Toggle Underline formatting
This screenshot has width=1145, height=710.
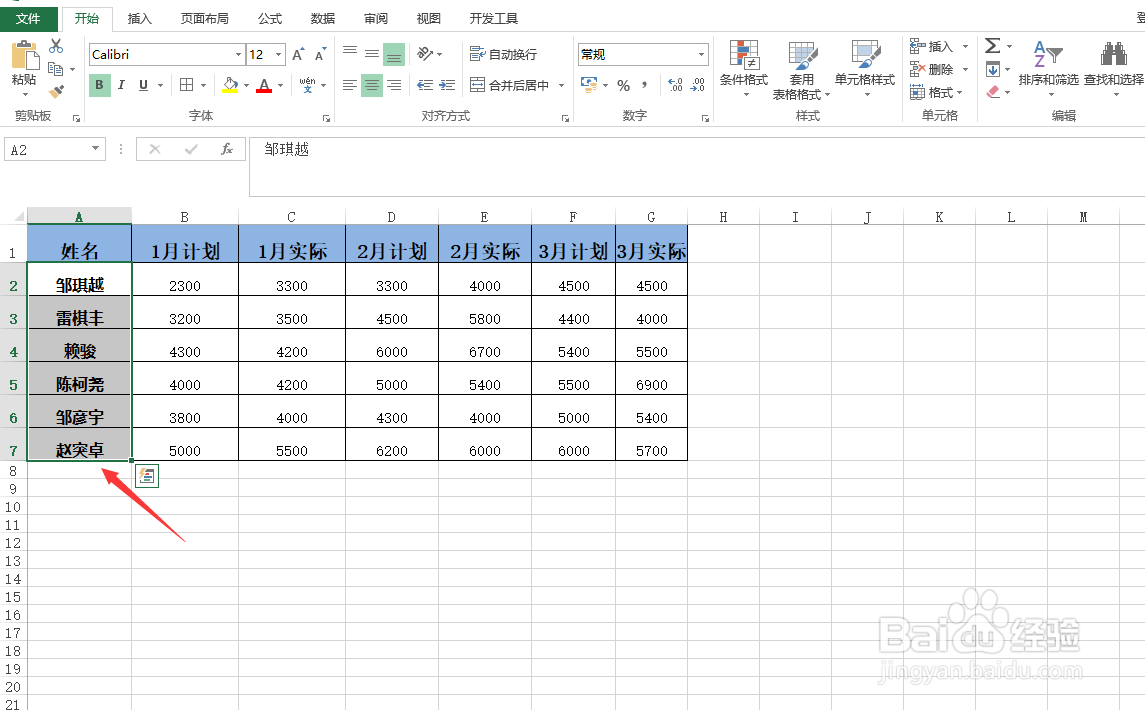pyautogui.click(x=143, y=85)
